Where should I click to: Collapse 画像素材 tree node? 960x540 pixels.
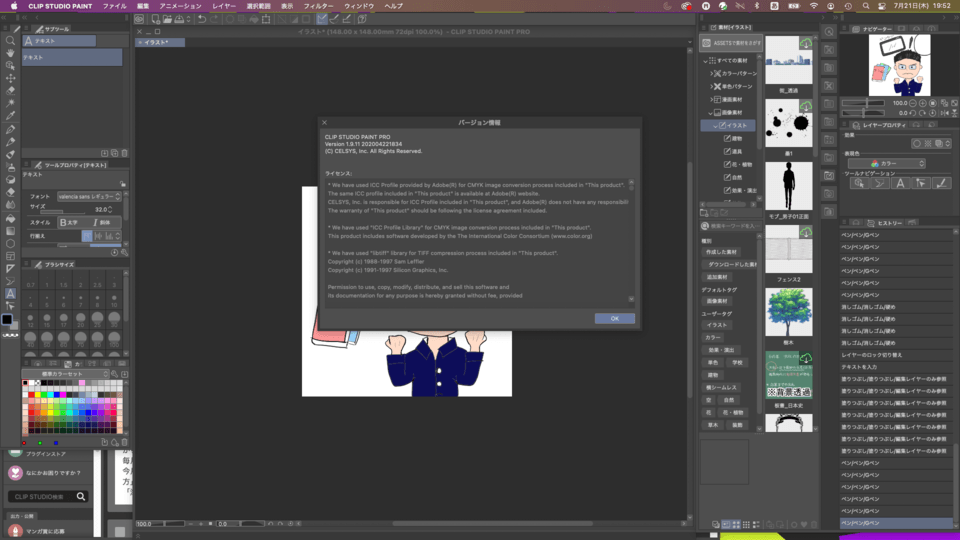tap(711, 113)
